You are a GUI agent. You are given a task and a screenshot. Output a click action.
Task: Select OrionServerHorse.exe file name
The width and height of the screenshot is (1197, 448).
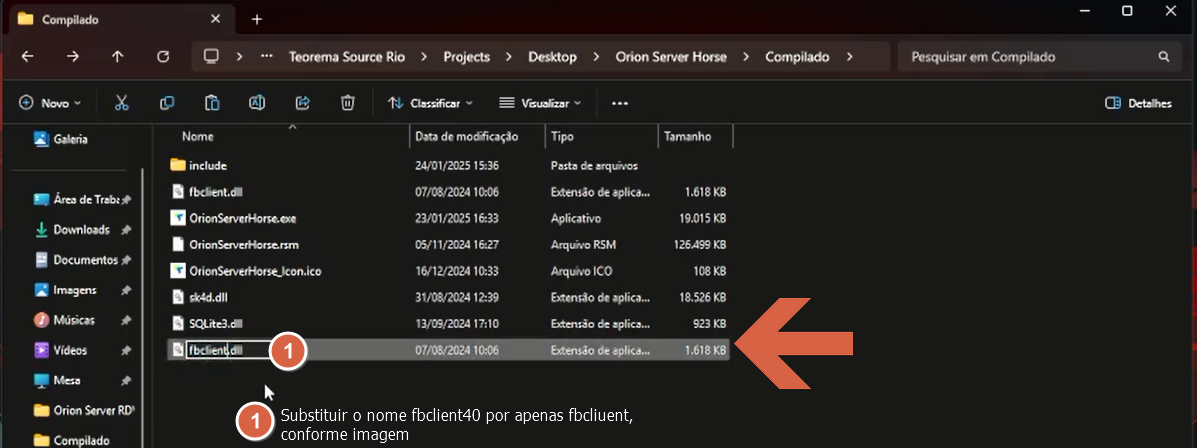click(x=243, y=218)
